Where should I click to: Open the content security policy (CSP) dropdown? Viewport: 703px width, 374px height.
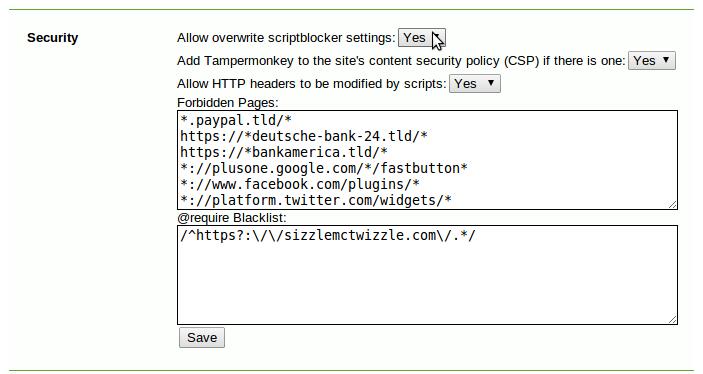pos(651,61)
